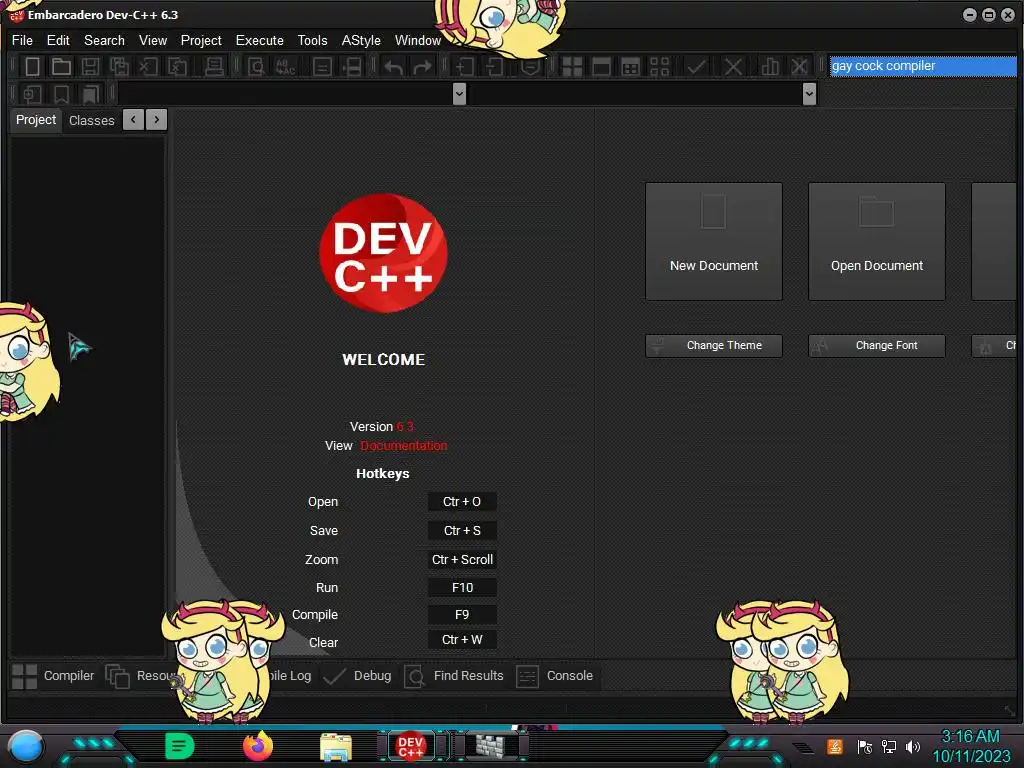Click the Undo arrow icon

pyautogui.click(x=393, y=67)
